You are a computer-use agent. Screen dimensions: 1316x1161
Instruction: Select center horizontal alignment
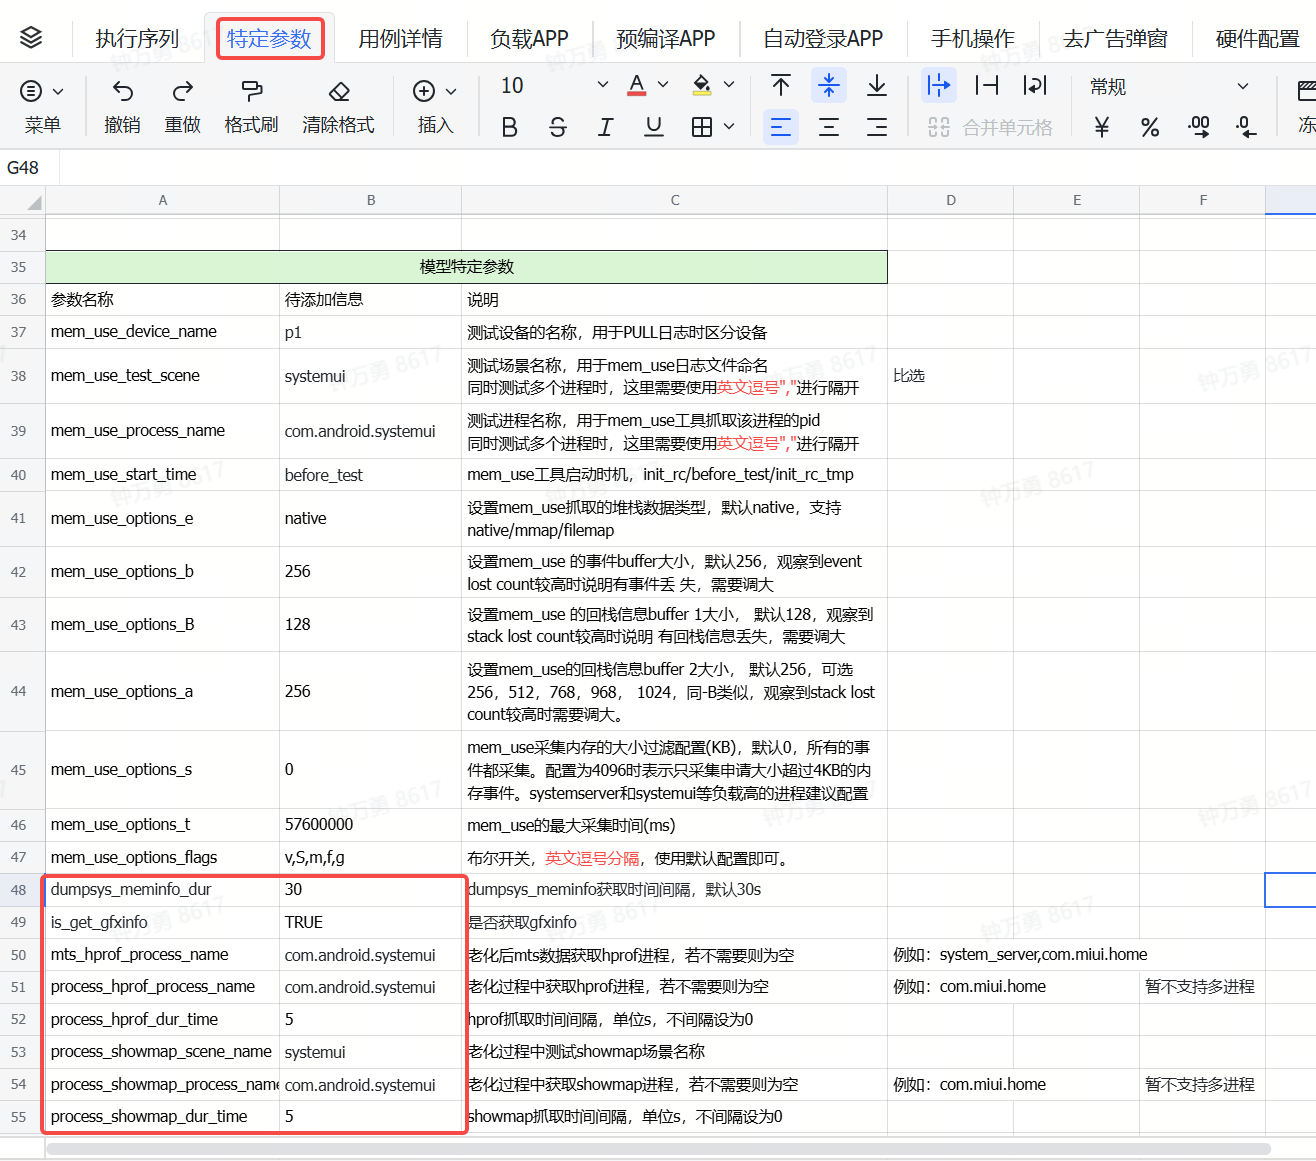click(829, 127)
